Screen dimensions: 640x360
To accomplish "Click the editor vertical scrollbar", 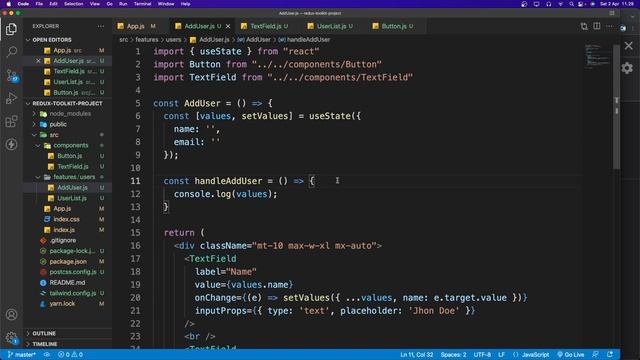I will [616, 107].
